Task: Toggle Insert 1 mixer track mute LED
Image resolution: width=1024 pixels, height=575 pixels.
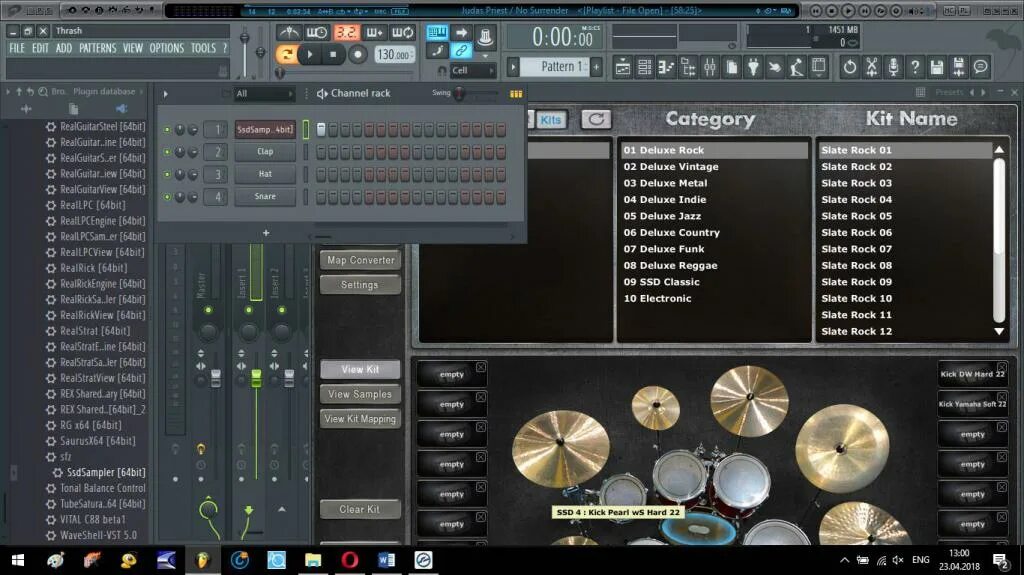Action: pos(249,310)
